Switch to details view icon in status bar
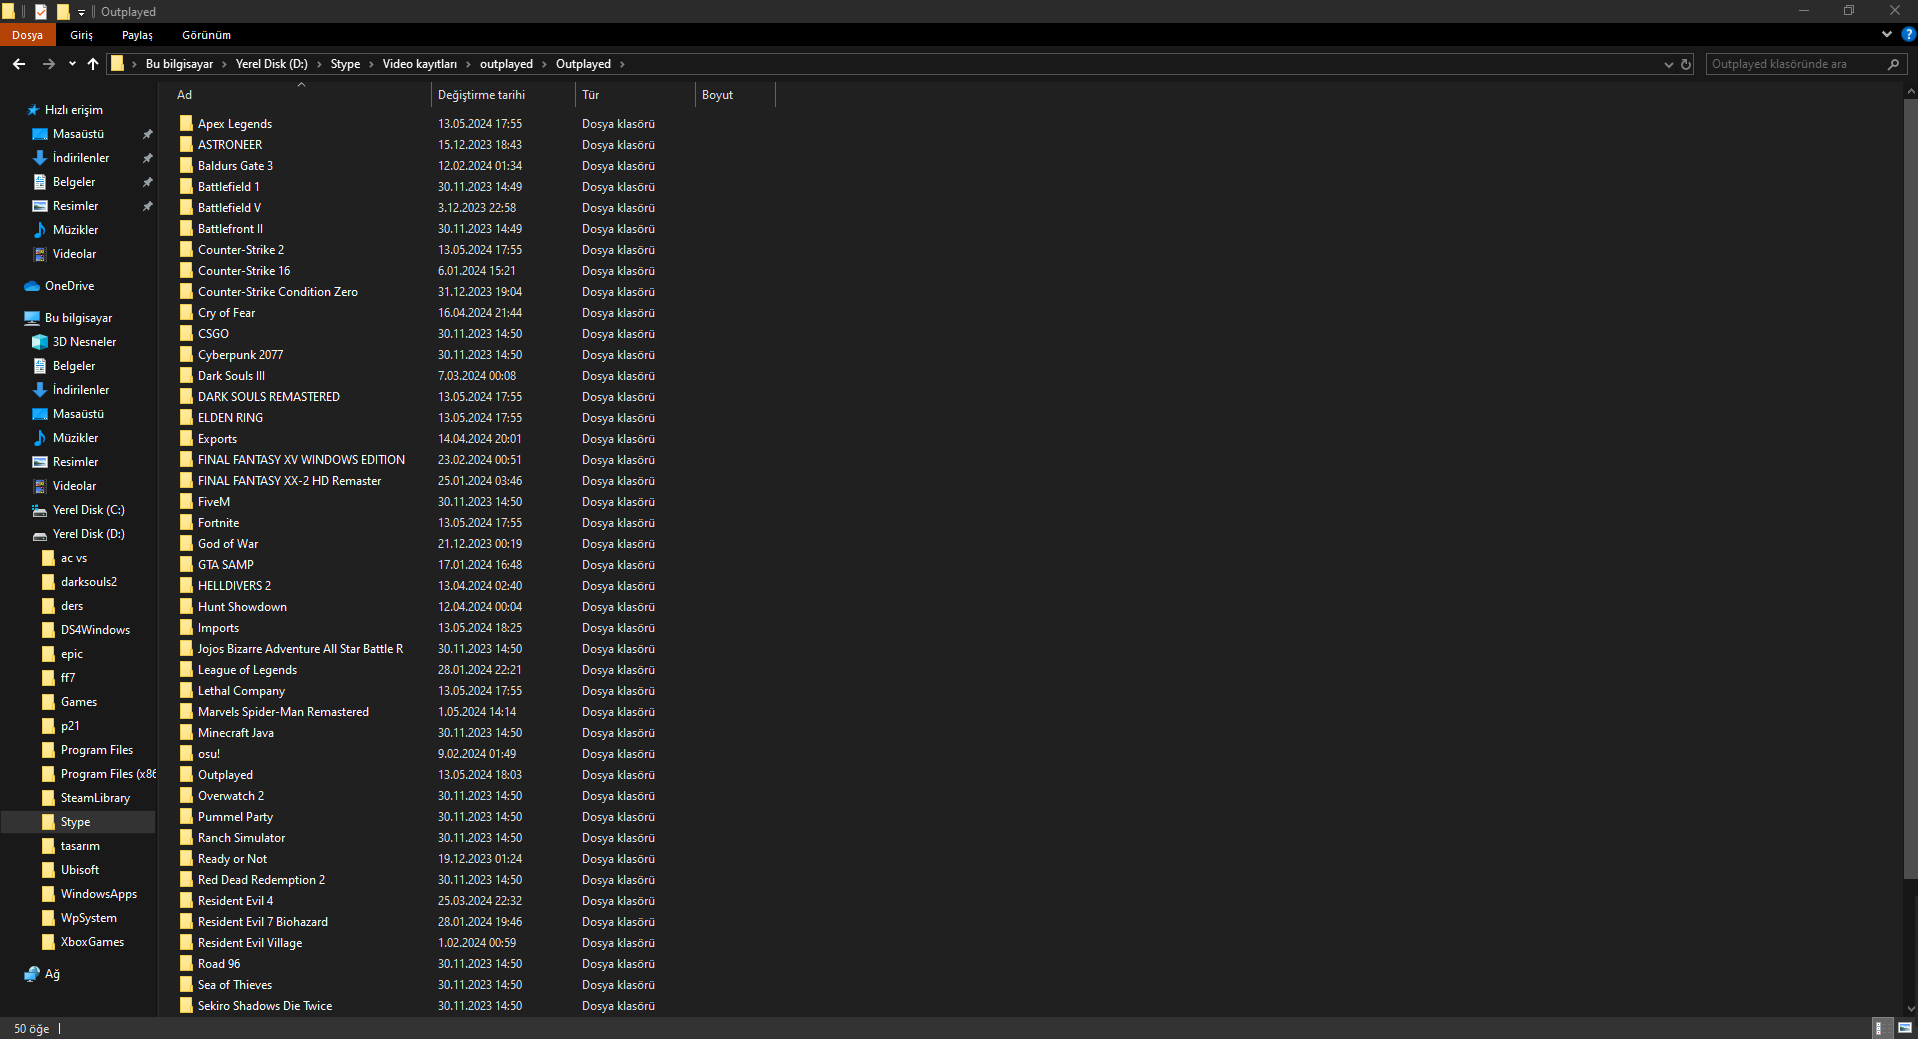Viewport: 1918px width, 1039px height. [x=1880, y=1028]
